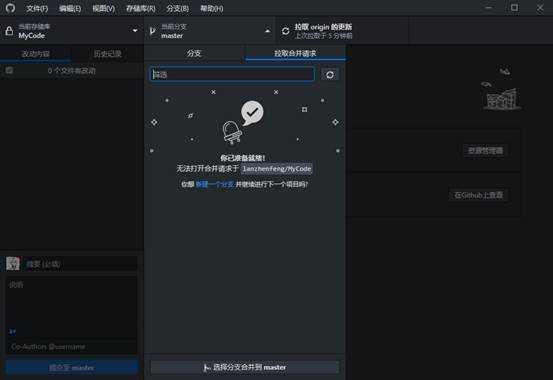Viewport: 553px width, 380px height.
Task: Select the 拉取合并请求 tab
Action: 295,53
